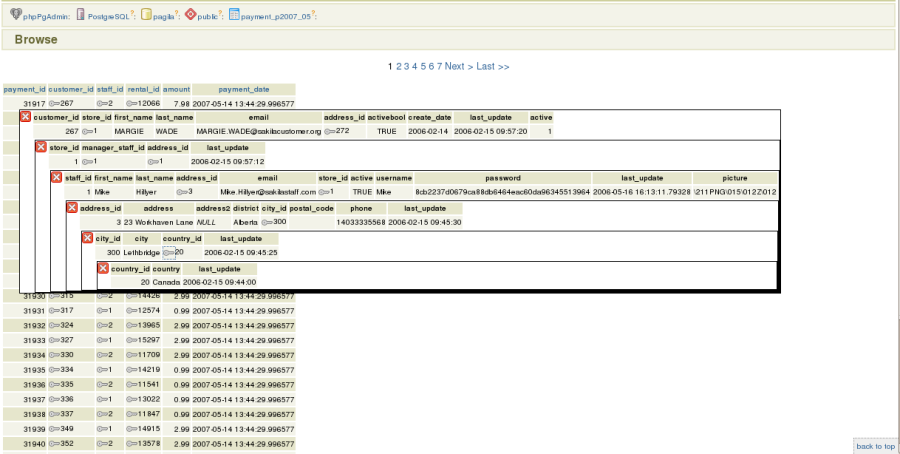Click the phpPgAdmin elephant logo icon
Screen dimensions: 900x454
[16, 15]
